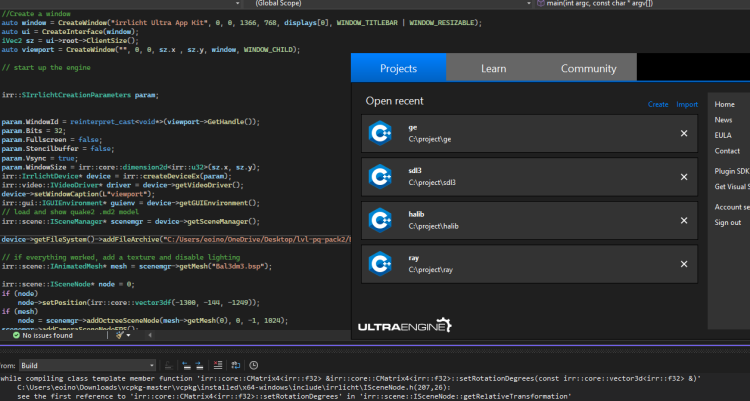This screenshot has height=401, width=750.
Task: Toggle word wrap in the Output window
Action: 236,366
